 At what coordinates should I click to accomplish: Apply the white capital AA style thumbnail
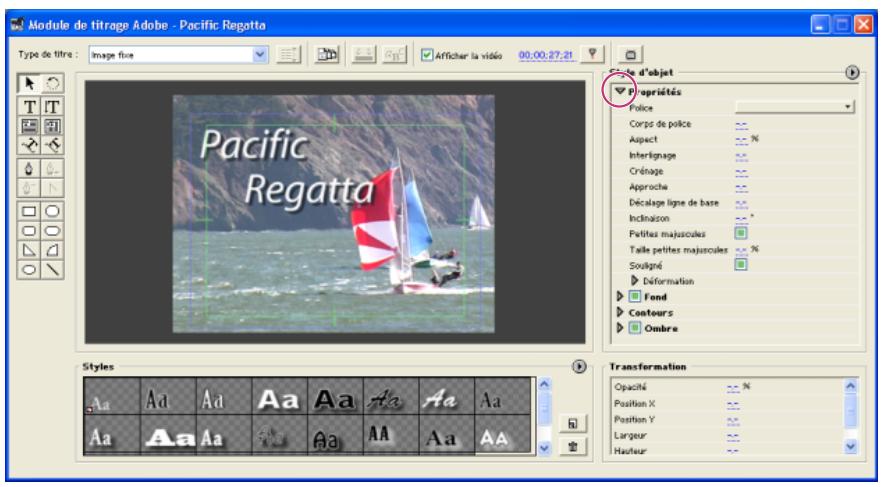click(502, 435)
